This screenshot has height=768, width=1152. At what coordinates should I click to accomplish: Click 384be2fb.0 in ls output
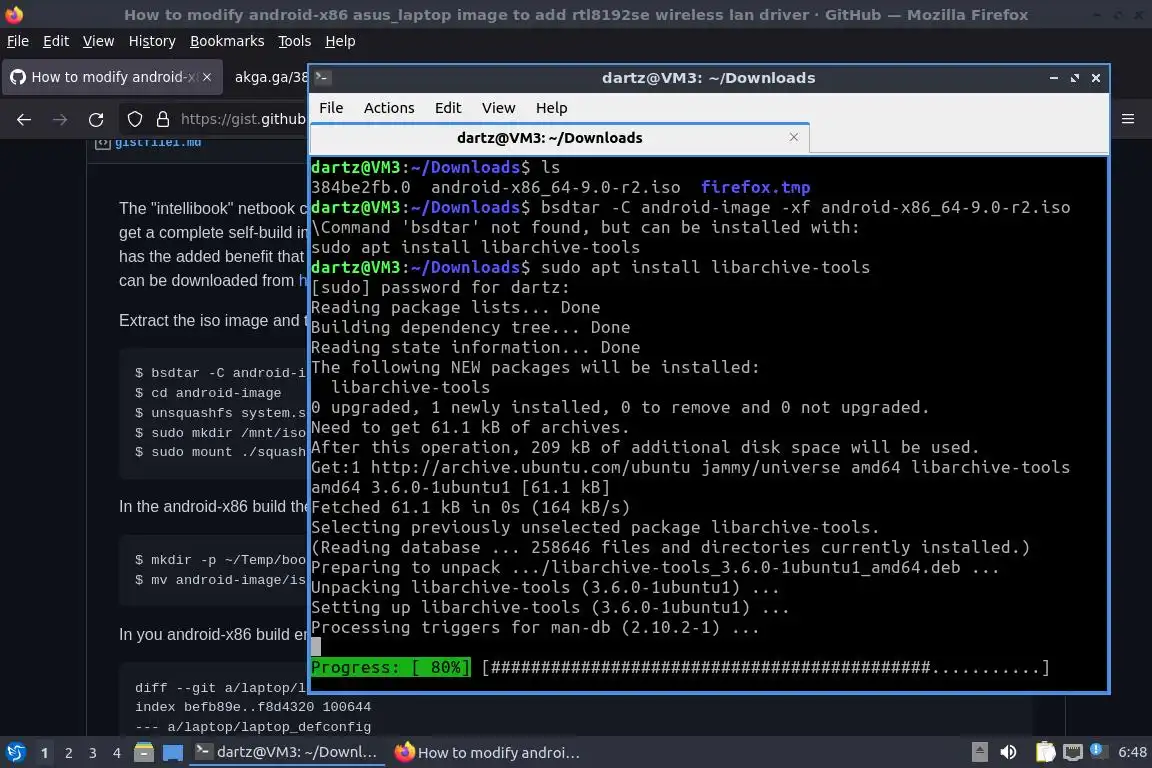(361, 187)
